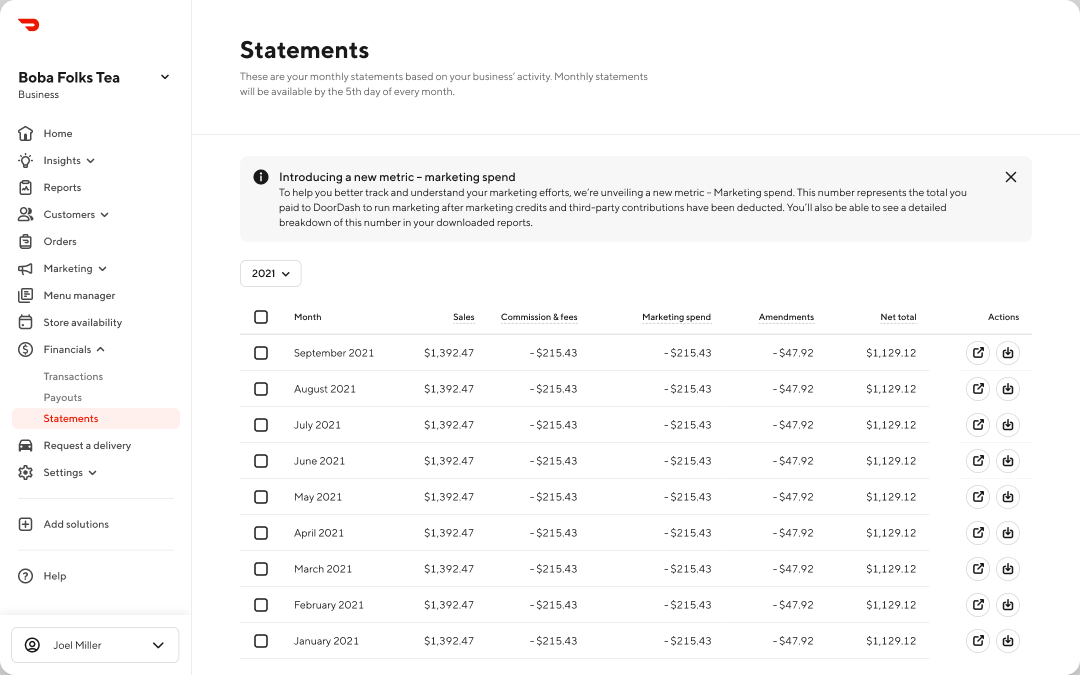Image resolution: width=1080 pixels, height=675 pixels.
Task: Download the June 2021 statement
Action: [1008, 461]
